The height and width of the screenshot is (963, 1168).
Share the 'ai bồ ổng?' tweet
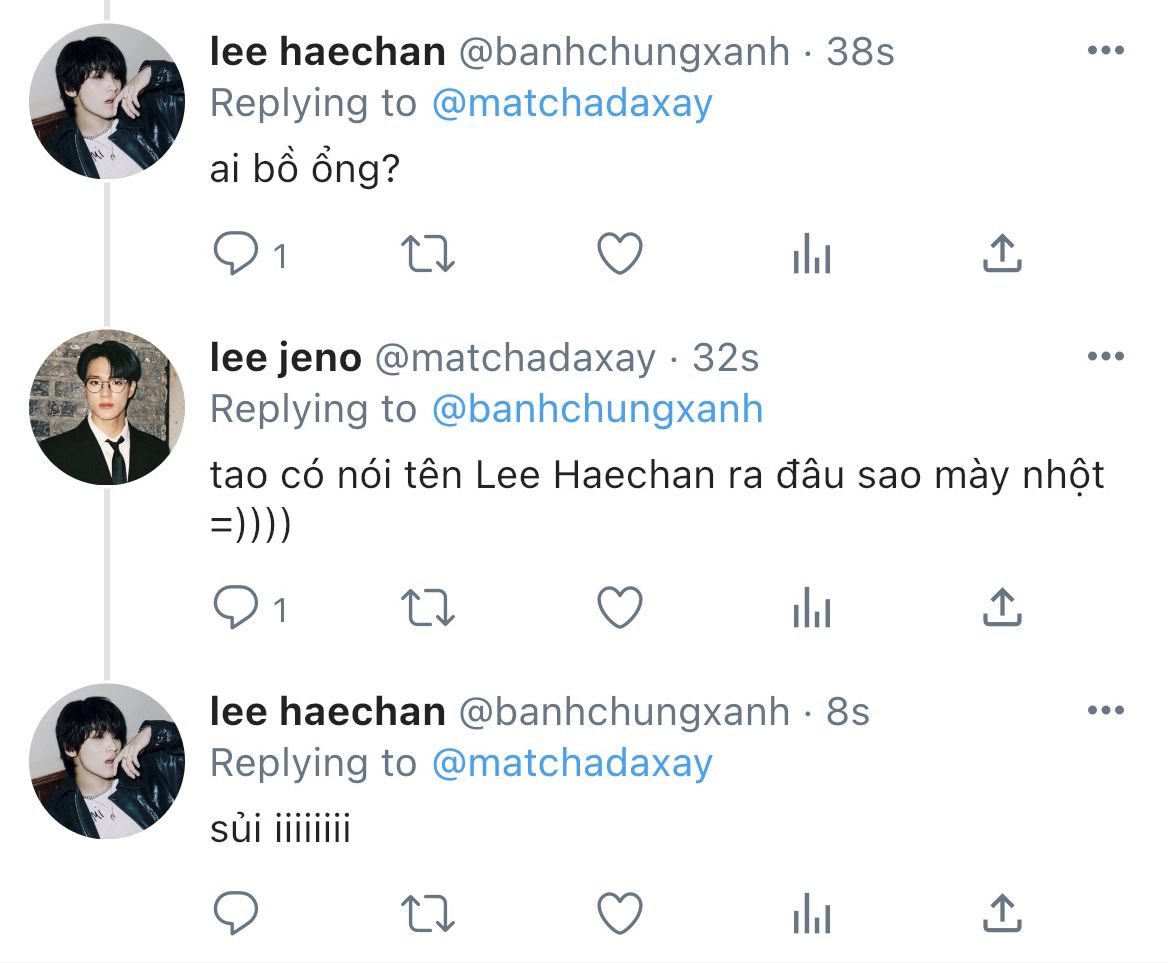1001,255
